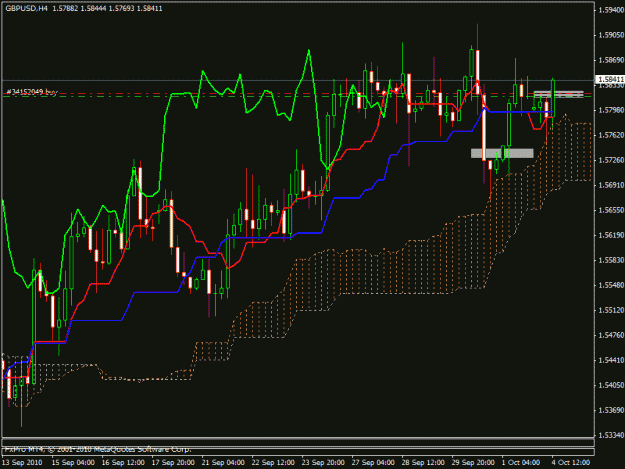Click the 21 Sep 04:00 time label
This screenshot has width=625, height=469.
click(223, 463)
